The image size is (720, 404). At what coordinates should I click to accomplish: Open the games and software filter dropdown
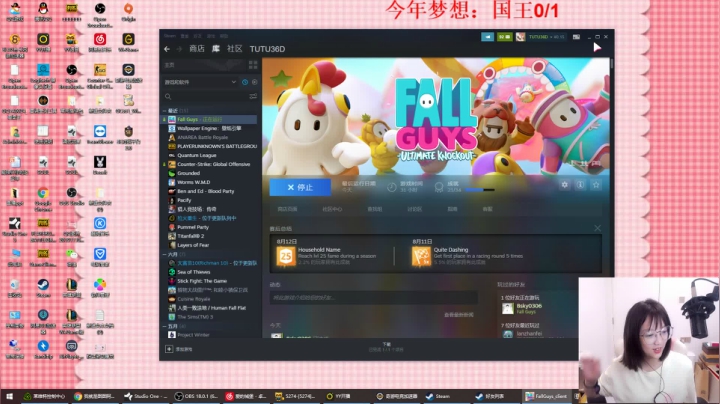coord(200,82)
